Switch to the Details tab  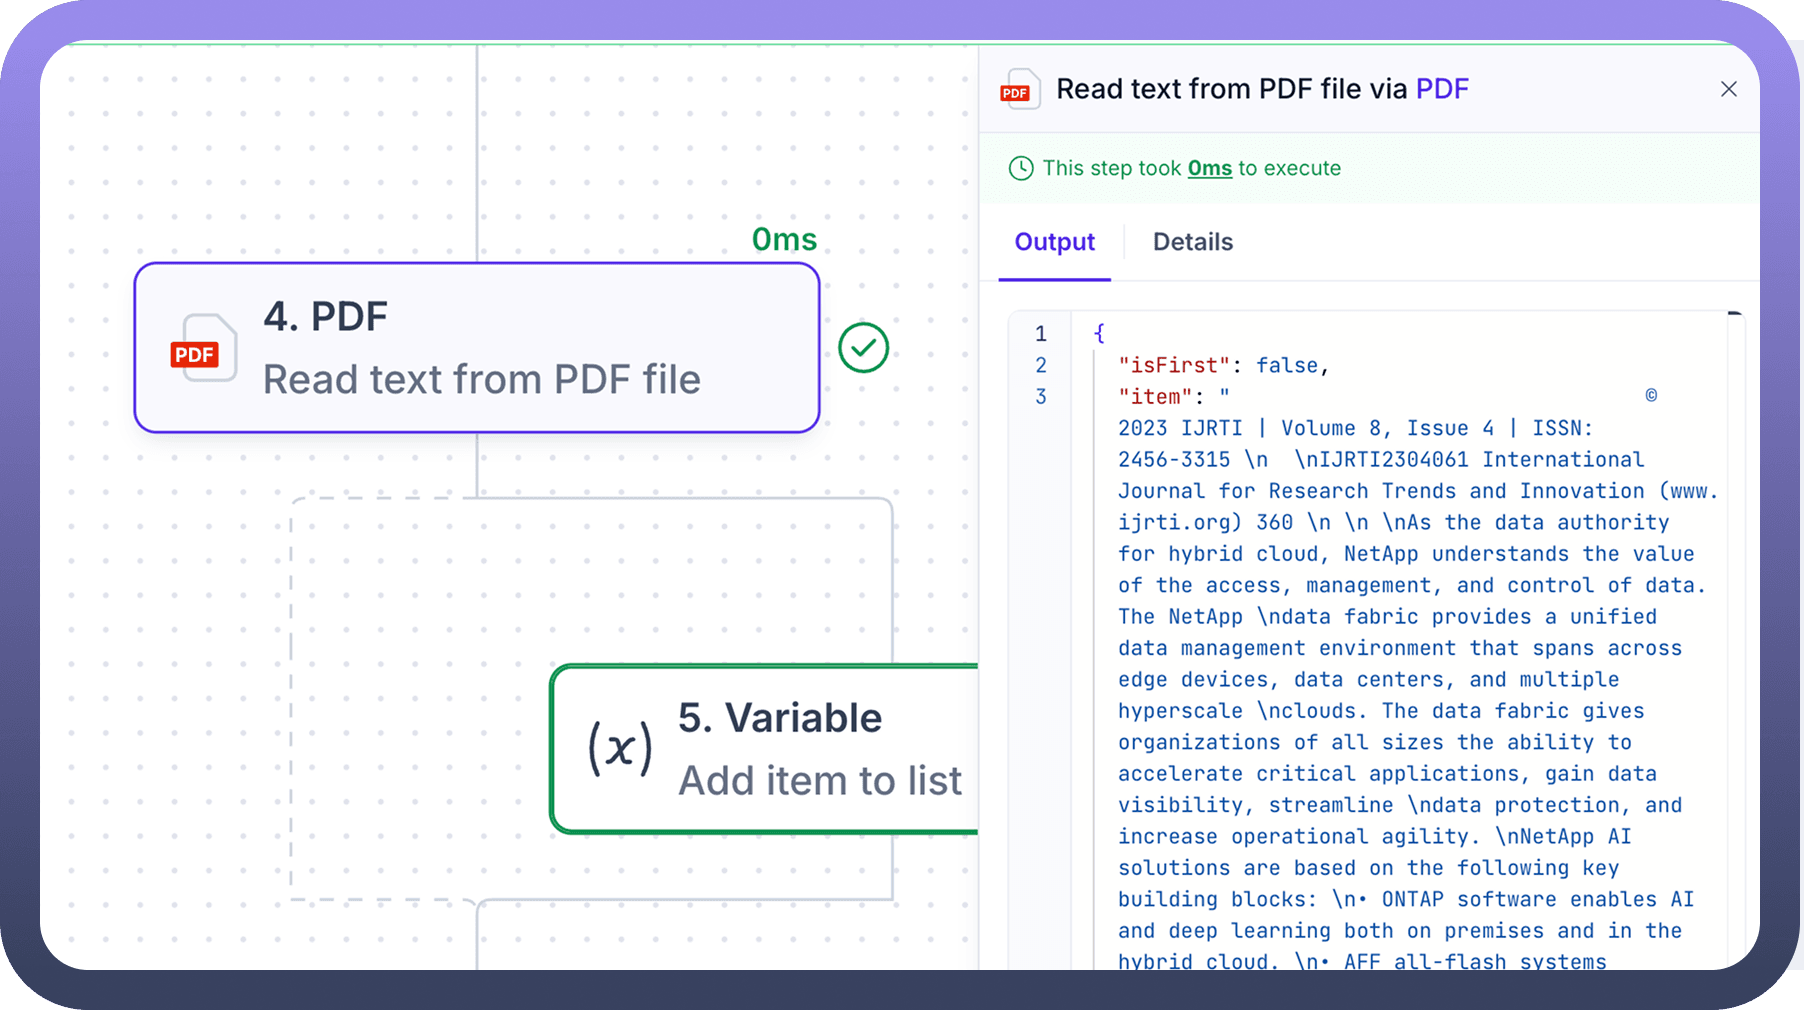pos(1192,242)
